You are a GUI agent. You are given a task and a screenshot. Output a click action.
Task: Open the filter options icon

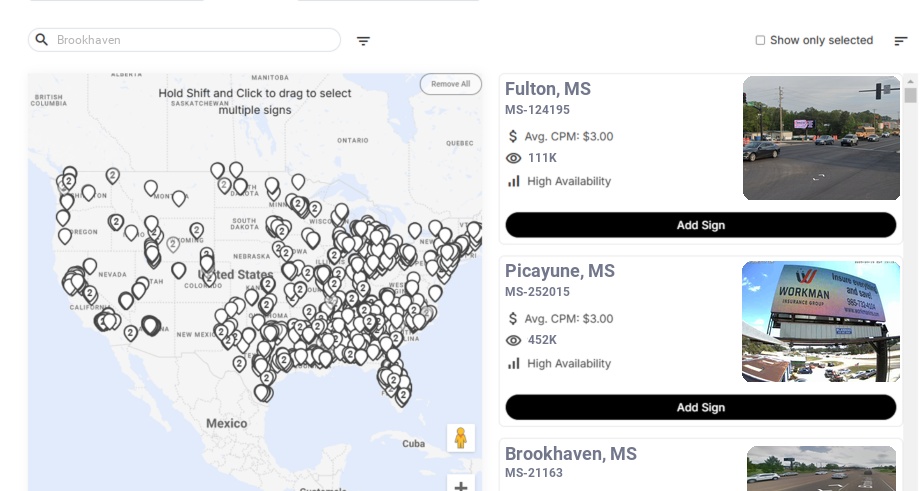pyautogui.click(x=363, y=41)
